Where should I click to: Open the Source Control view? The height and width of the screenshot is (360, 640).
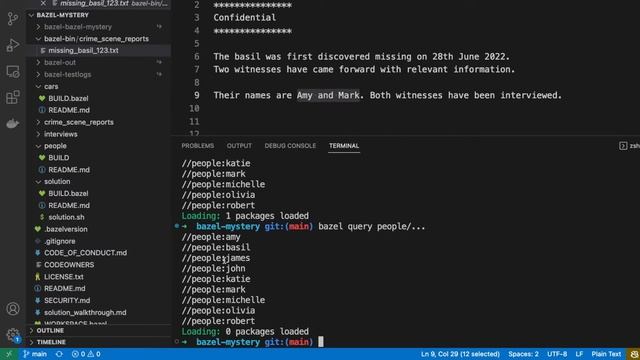pos(13,19)
